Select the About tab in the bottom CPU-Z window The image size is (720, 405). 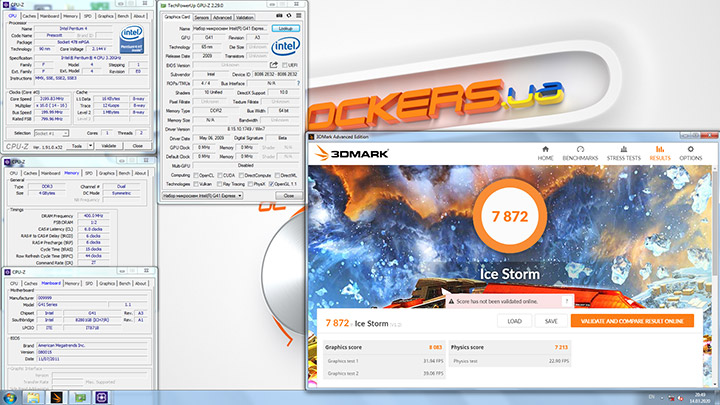(x=141, y=283)
